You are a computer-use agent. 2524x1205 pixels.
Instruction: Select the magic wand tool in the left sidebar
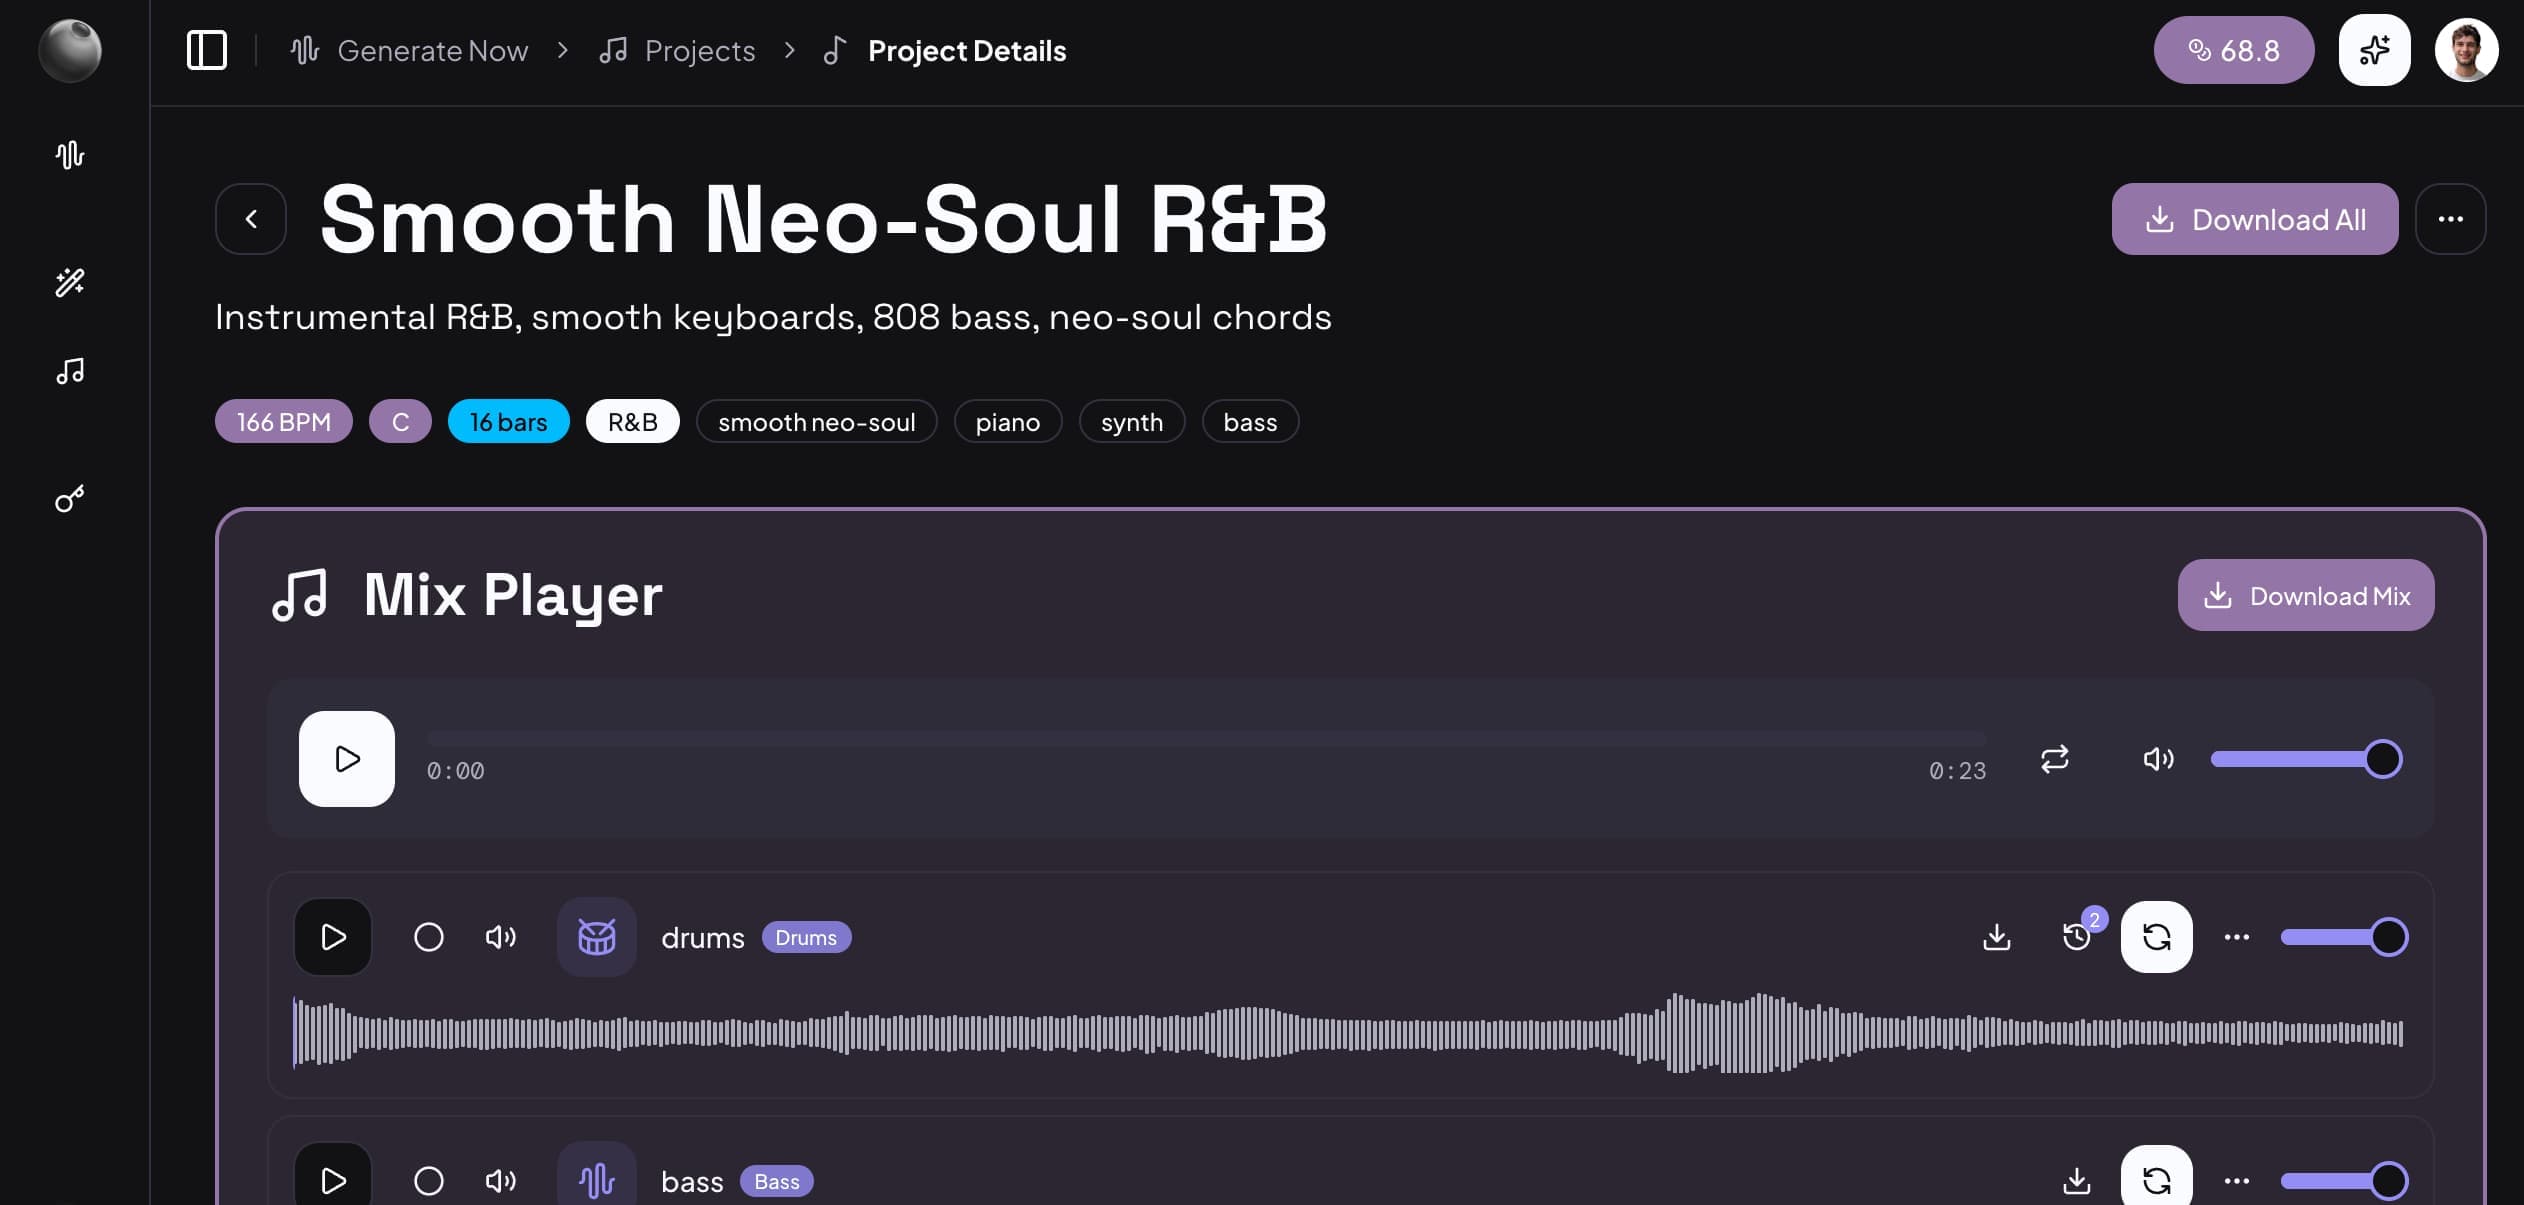69,283
